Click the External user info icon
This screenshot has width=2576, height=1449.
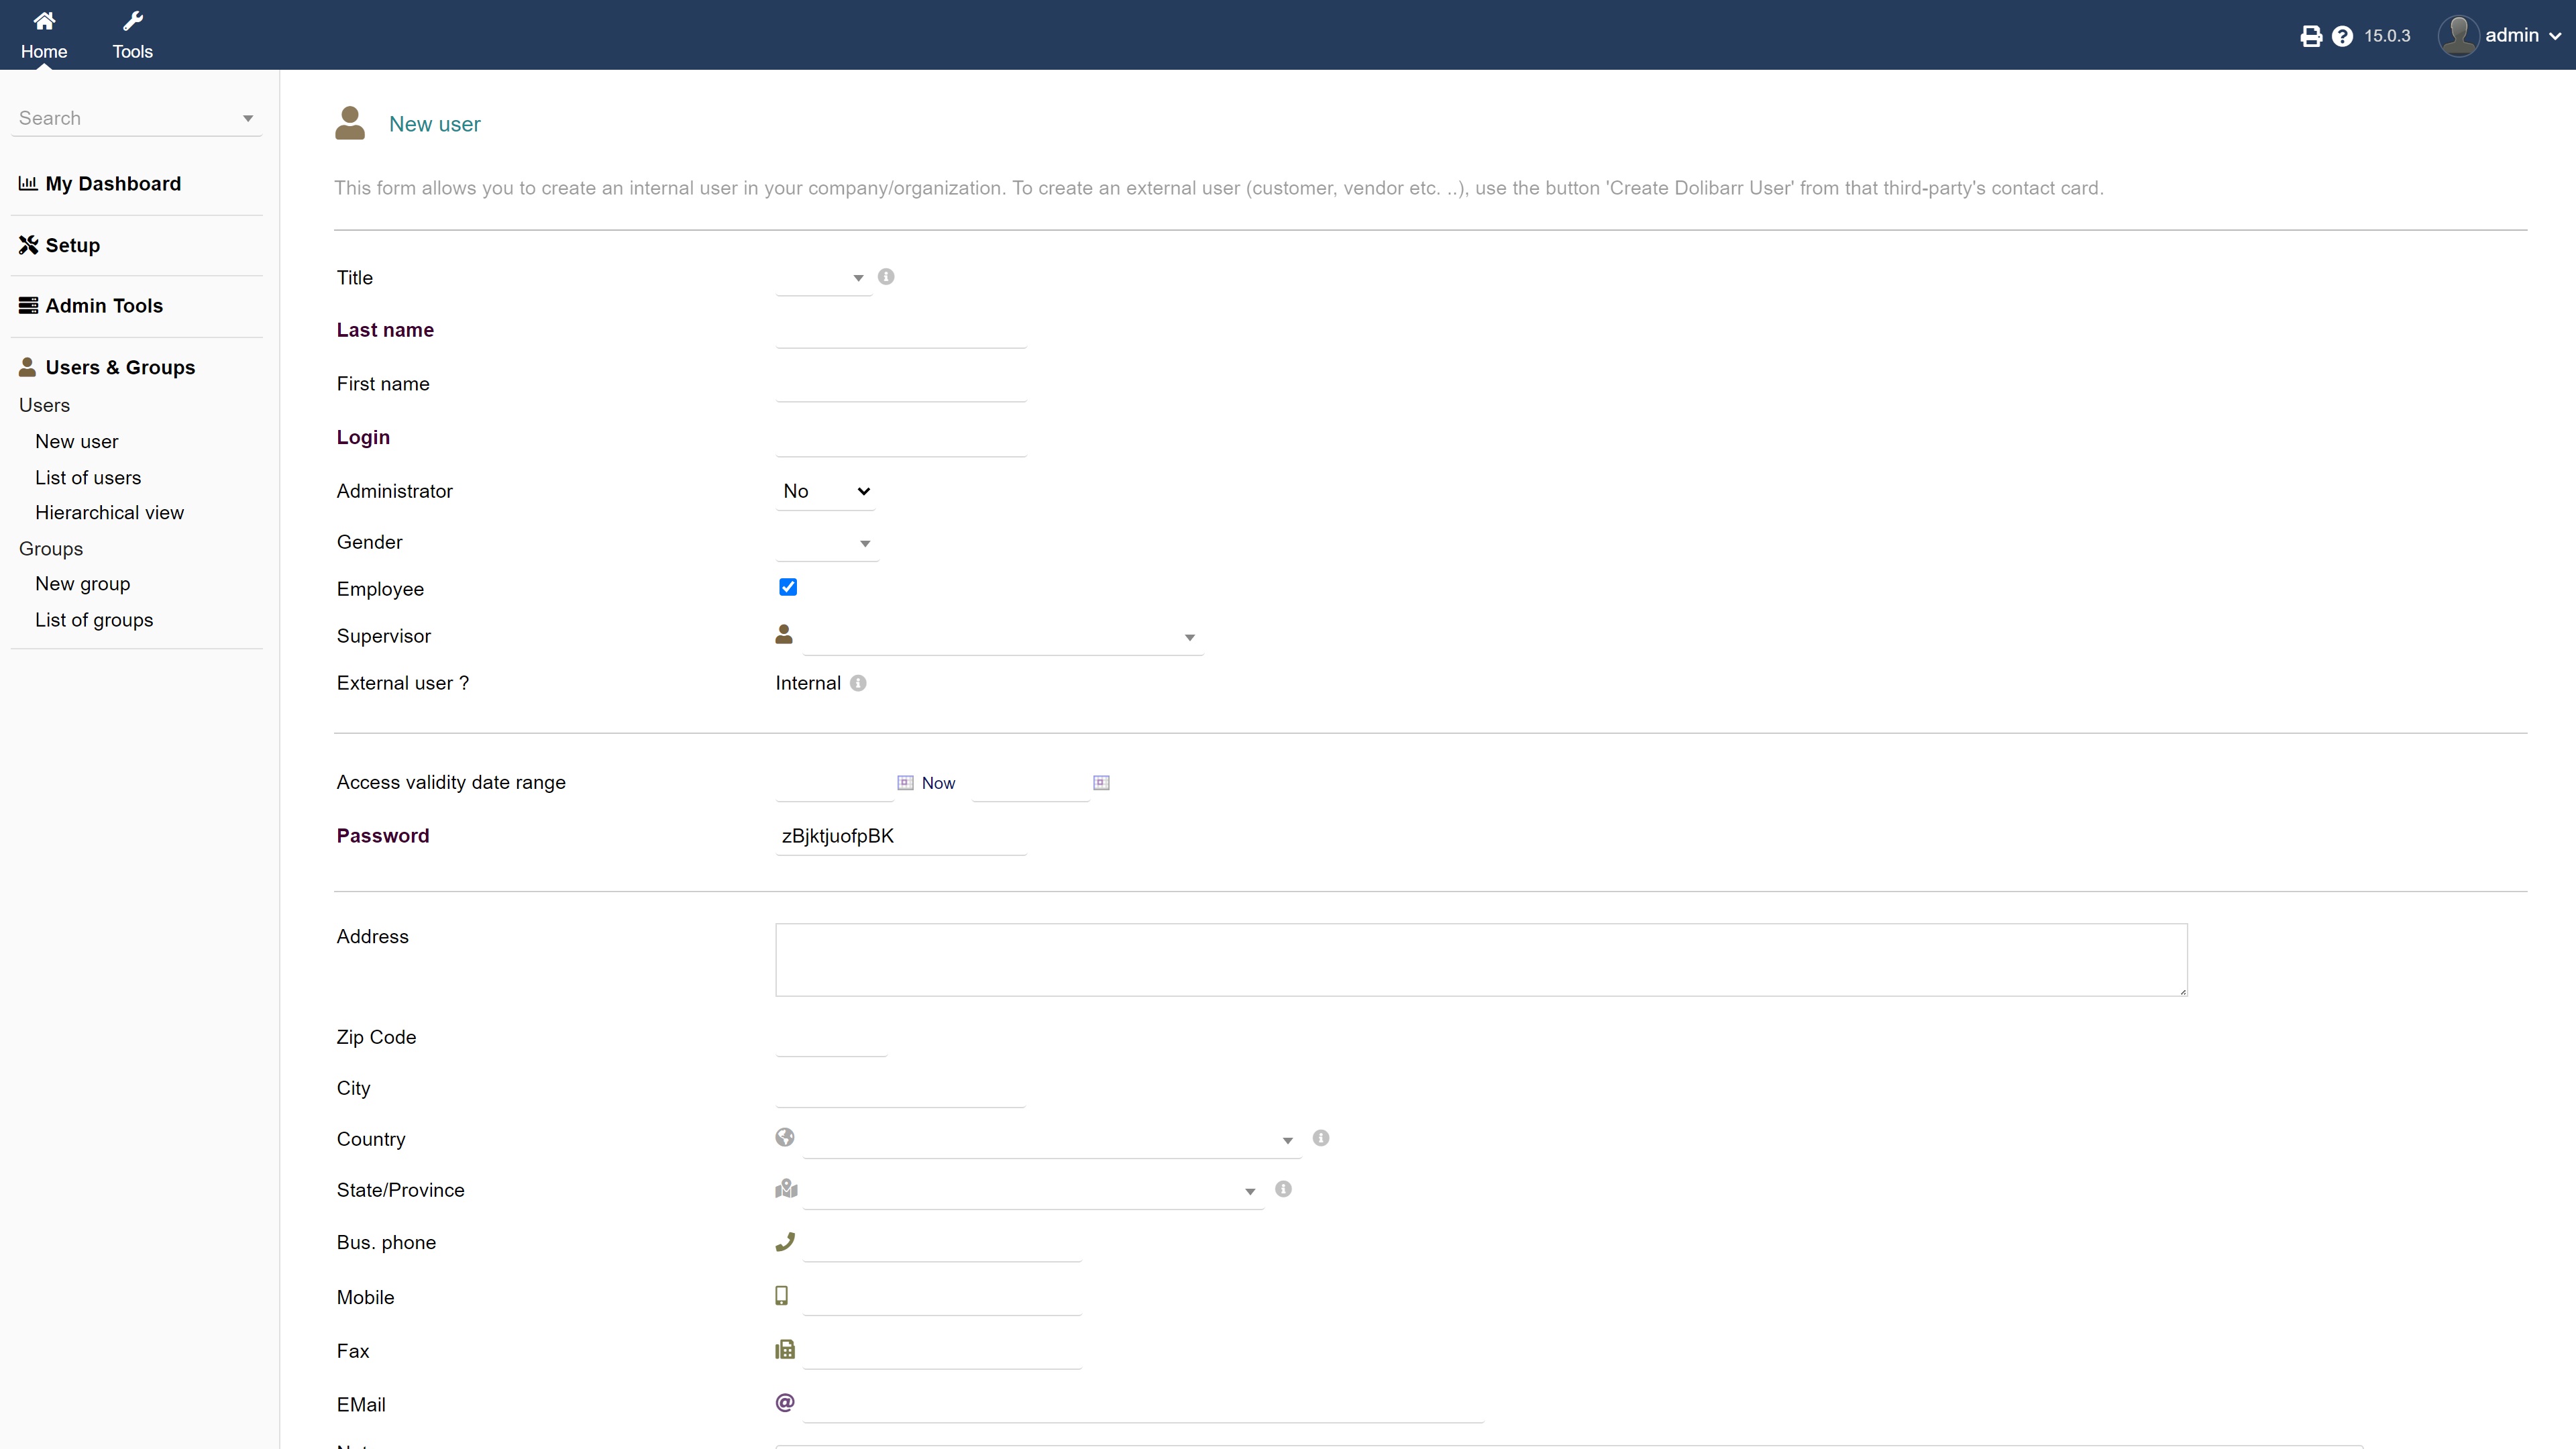(858, 683)
